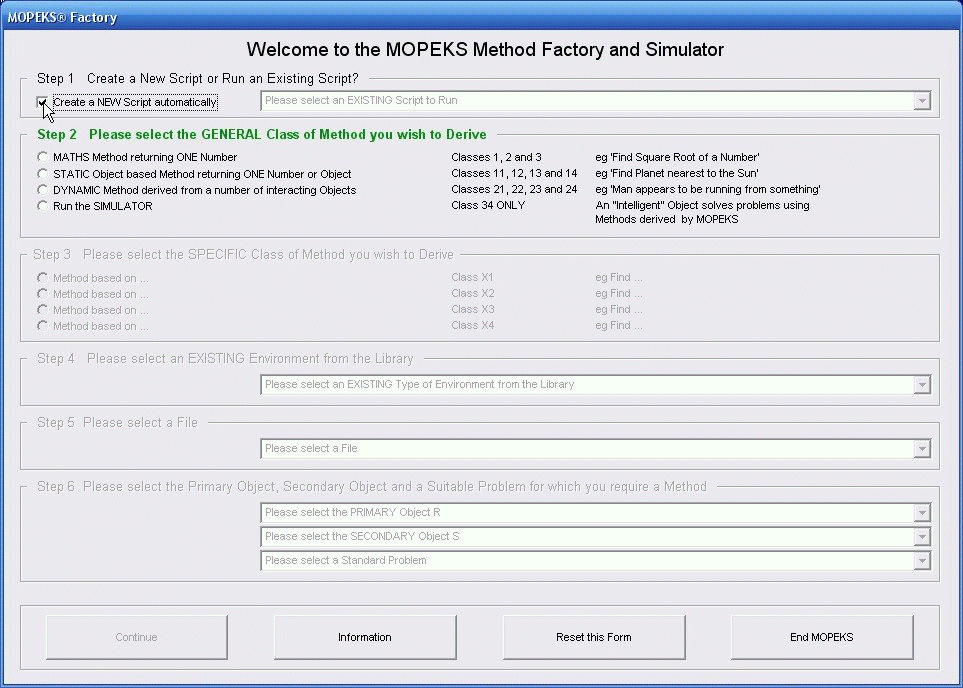Click the text 'Class 34 ONLY'
This screenshot has height=688, width=963.
coord(488,205)
